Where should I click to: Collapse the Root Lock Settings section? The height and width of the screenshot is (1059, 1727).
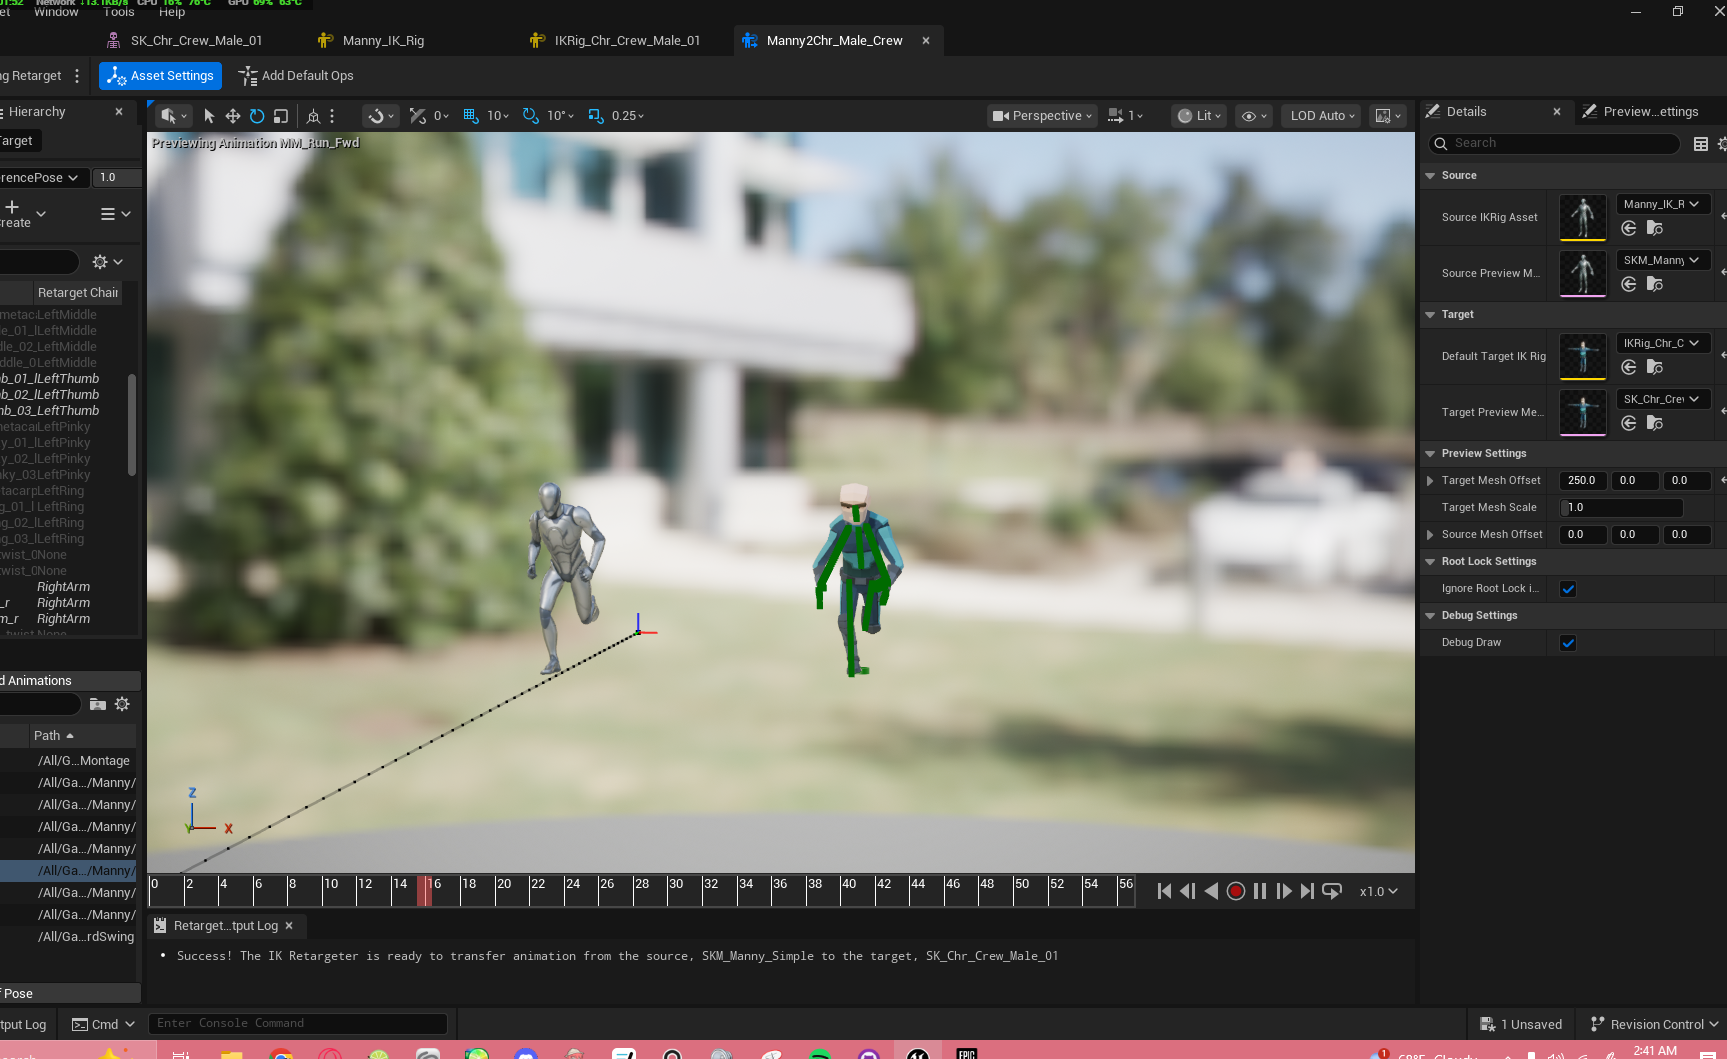coord(1430,562)
